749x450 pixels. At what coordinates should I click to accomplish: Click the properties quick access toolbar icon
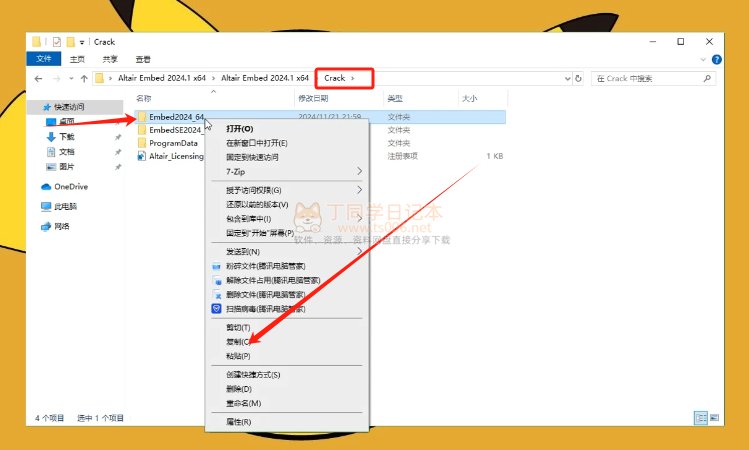57,42
